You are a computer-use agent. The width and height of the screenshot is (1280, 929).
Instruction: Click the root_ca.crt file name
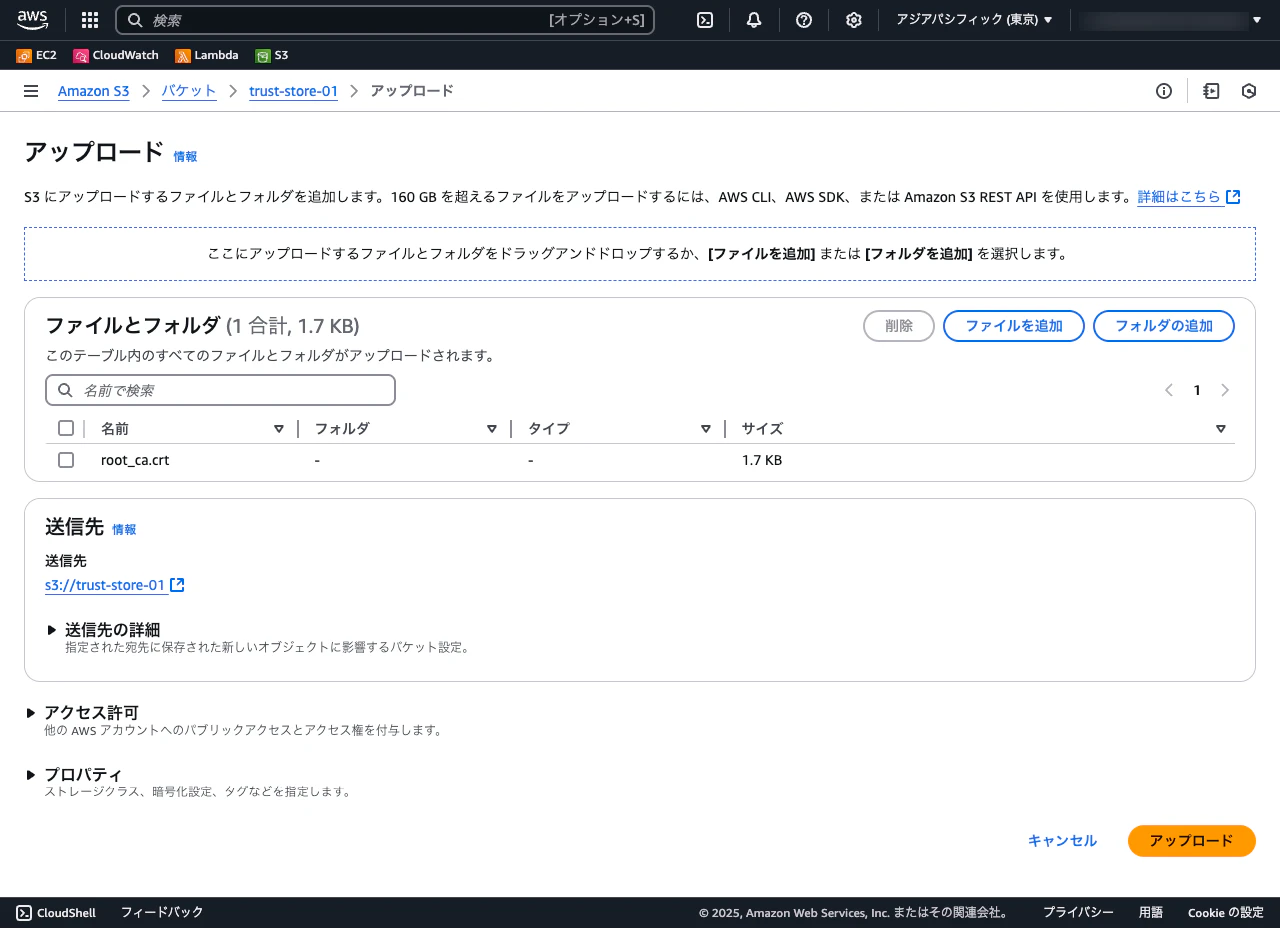135,460
